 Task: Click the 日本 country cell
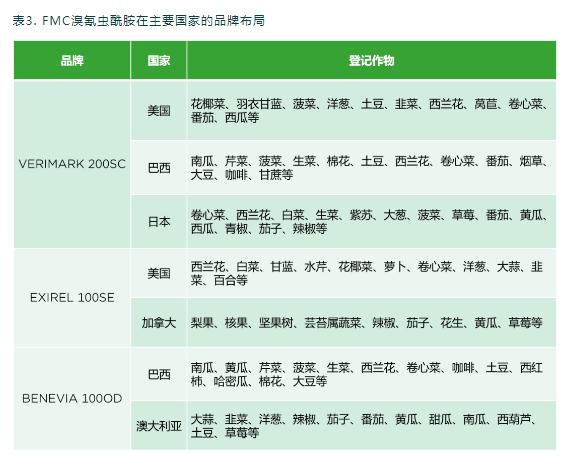point(159,221)
